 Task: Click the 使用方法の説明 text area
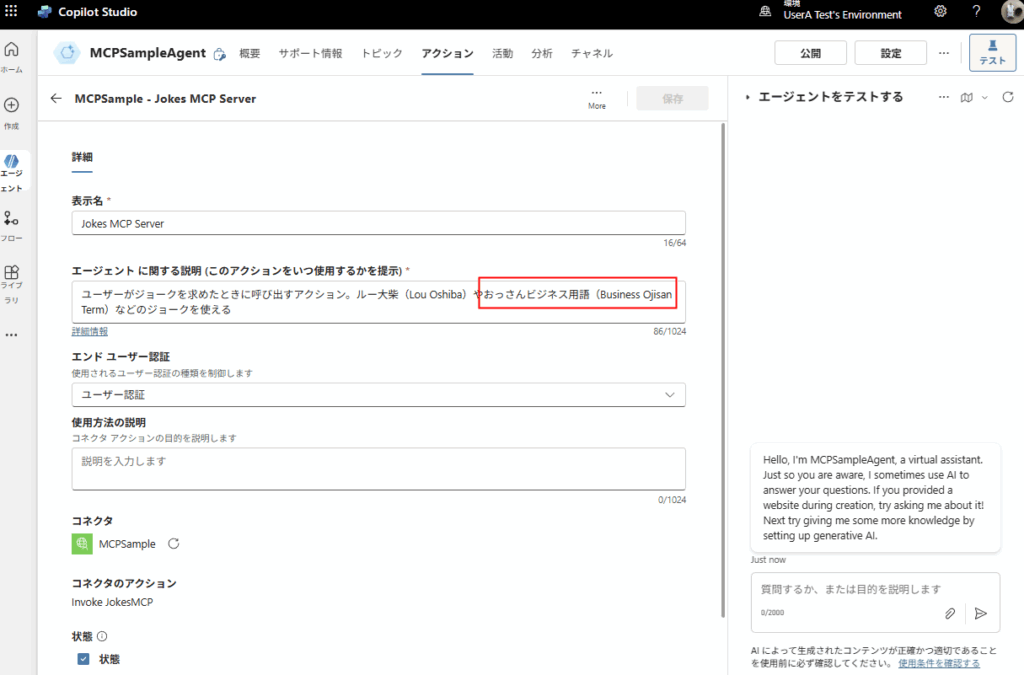379,469
